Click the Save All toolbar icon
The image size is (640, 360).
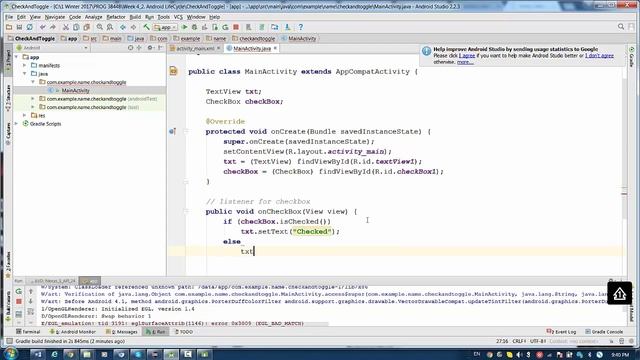19,27
